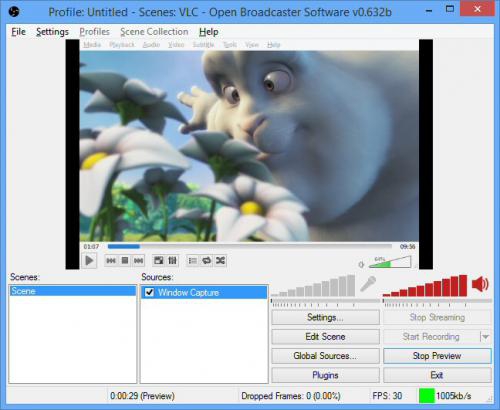The width and height of the screenshot is (500, 410).
Task: Open the Settings menu
Action: coord(52,32)
